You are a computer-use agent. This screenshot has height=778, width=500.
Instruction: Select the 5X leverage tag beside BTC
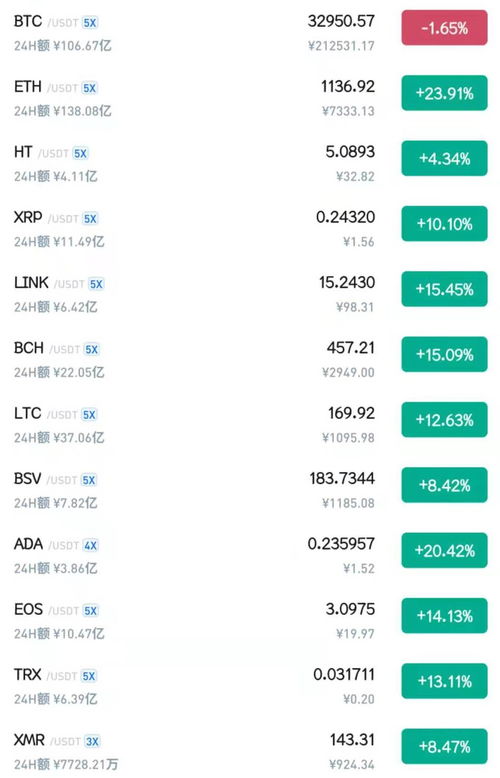(90, 23)
